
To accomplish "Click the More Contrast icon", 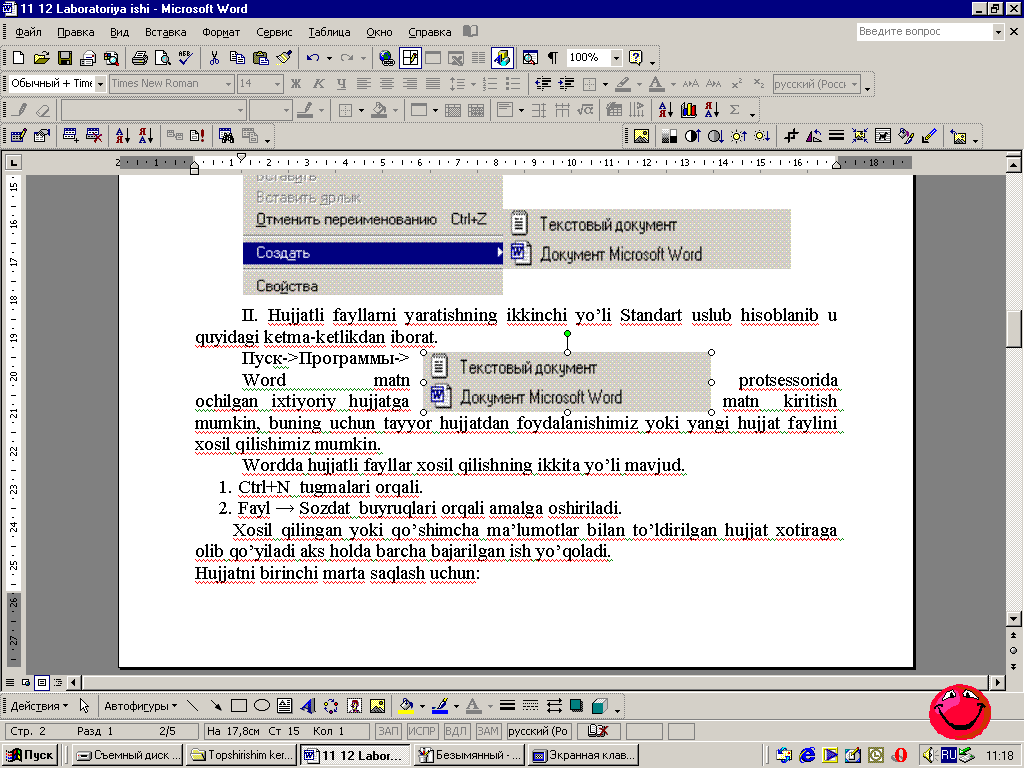I will (x=691, y=135).
